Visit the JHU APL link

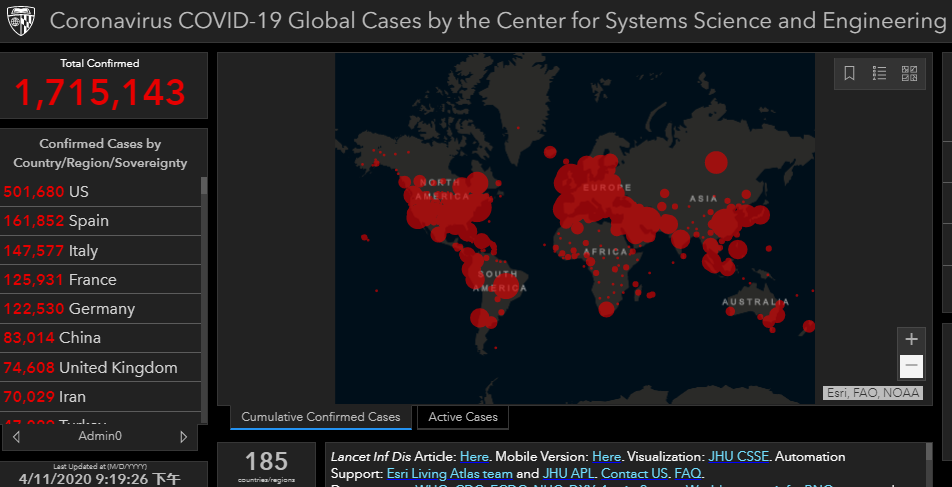click(569, 474)
